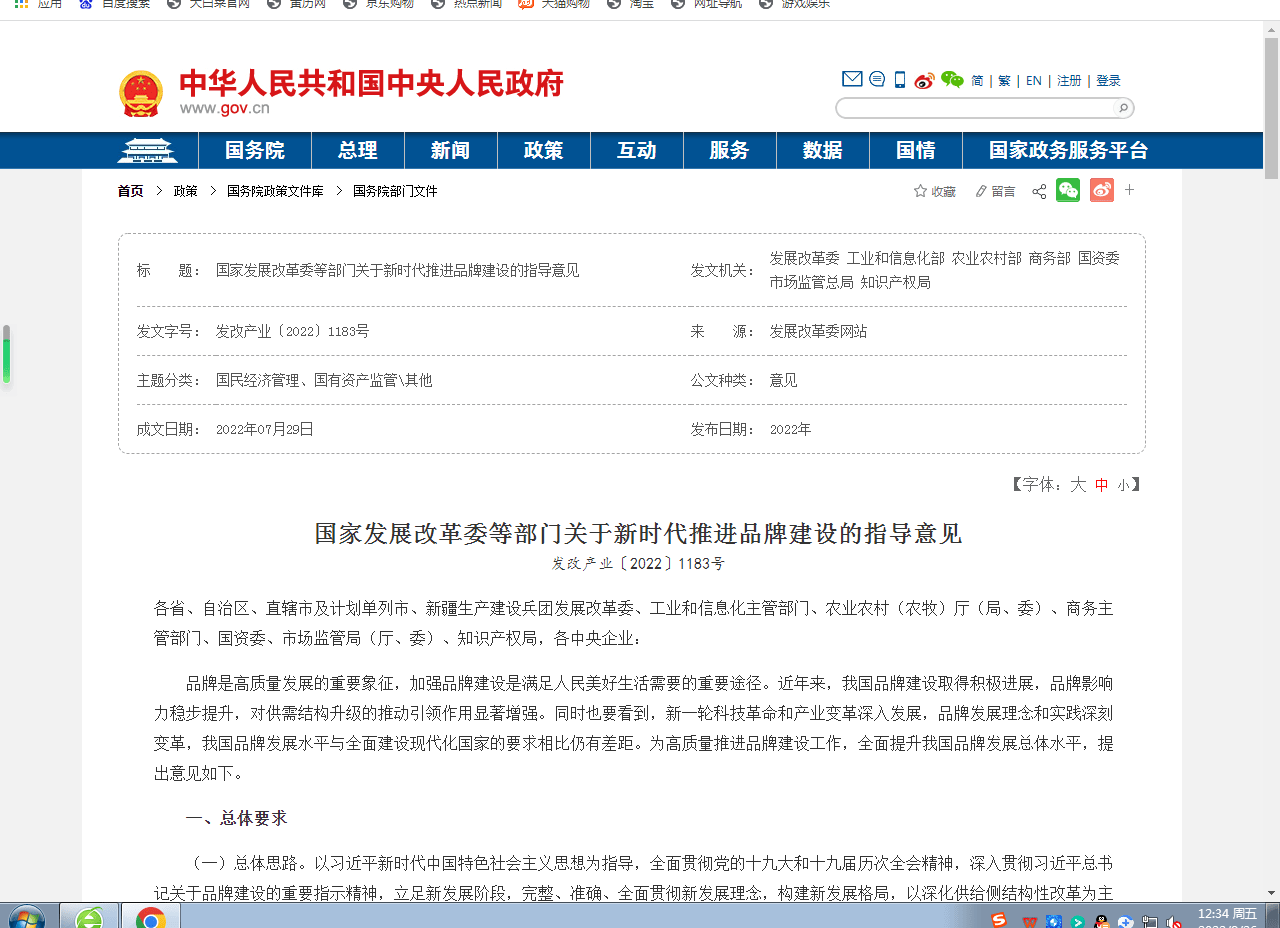The width and height of the screenshot is (1280, 928).
Task: Click the 主题分类 label
Action: point(170,381)
